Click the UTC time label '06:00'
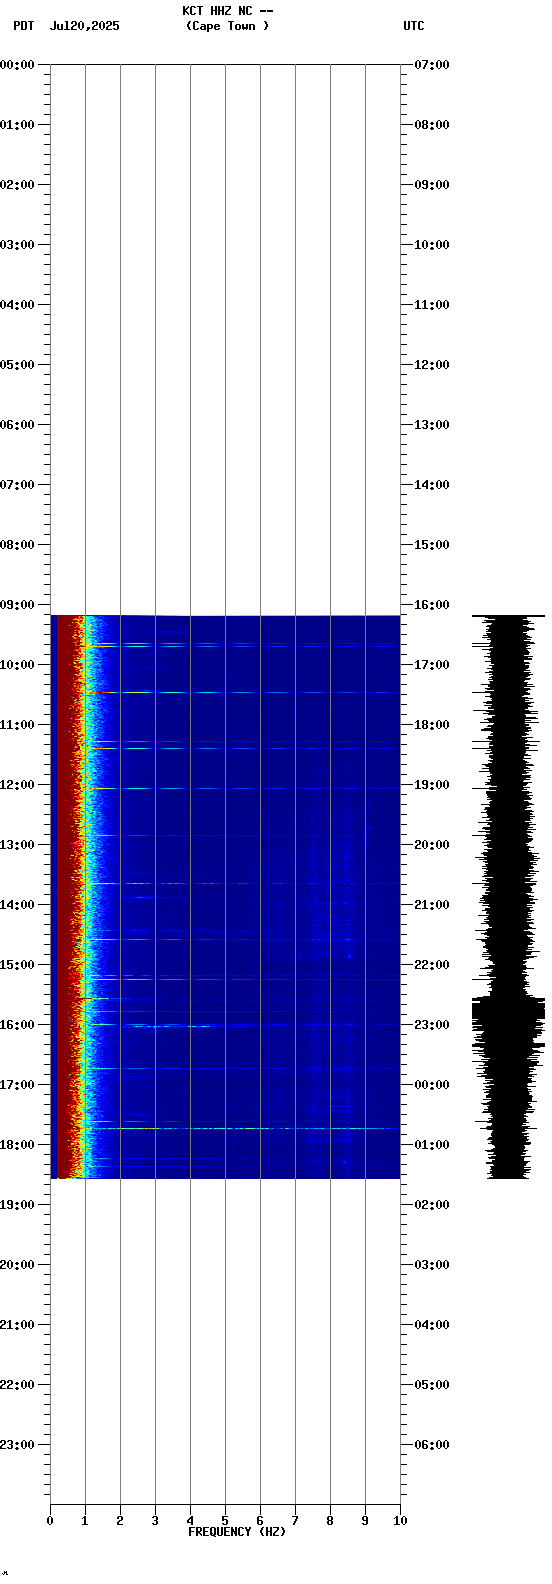The height and width of the screenshot is (1584, 552). [432, 1445]
